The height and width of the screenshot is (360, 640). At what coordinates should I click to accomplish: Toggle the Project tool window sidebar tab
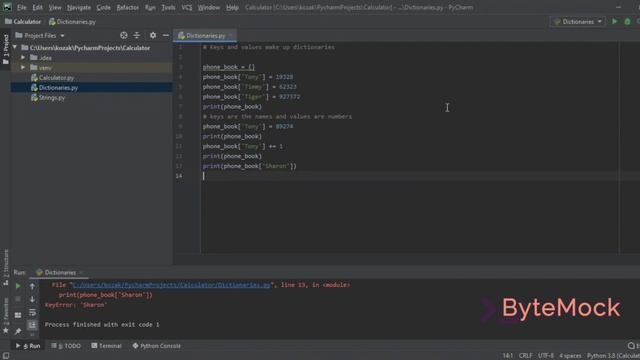click(x=5, y=49)
